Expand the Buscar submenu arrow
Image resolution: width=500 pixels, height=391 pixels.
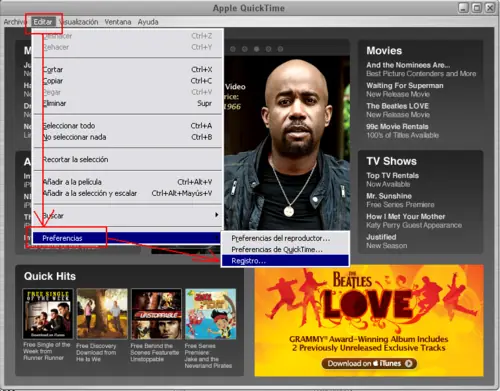(x=217, y=215)
